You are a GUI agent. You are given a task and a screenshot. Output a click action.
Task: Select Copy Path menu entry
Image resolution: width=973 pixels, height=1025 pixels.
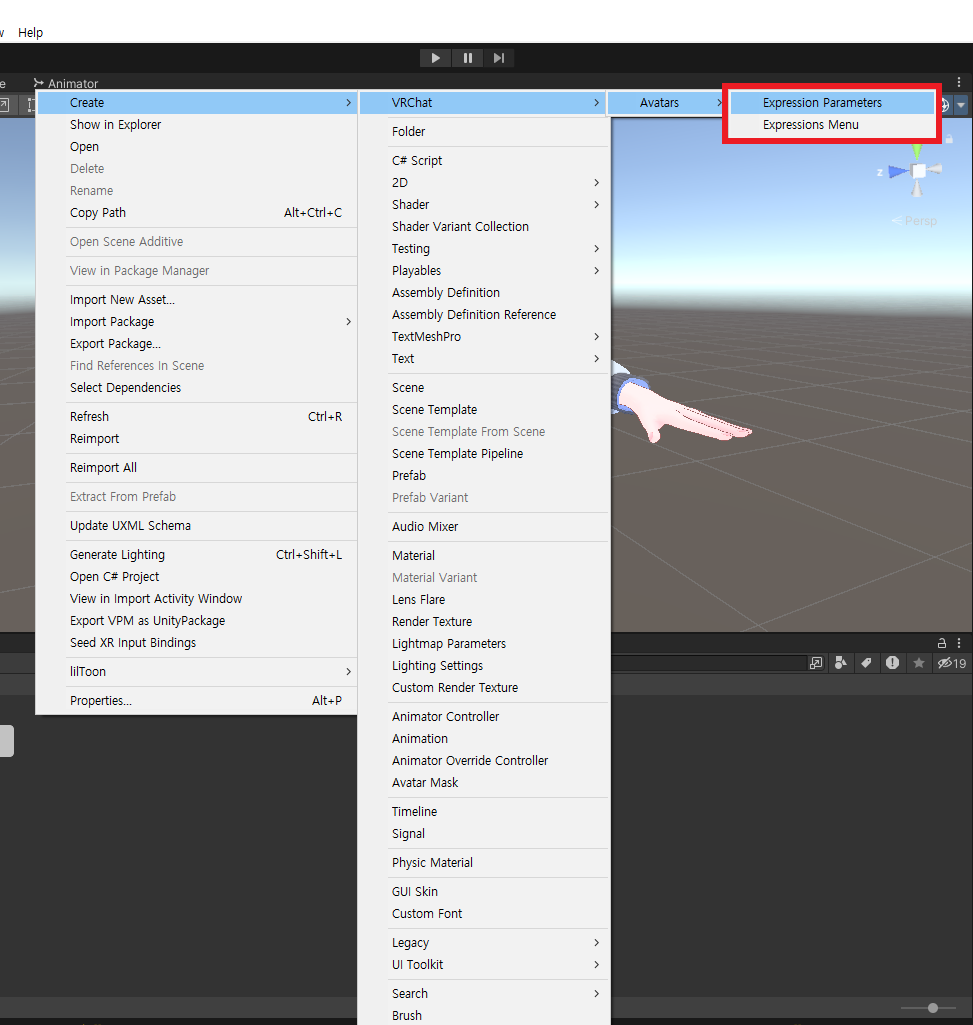(197, 213)
